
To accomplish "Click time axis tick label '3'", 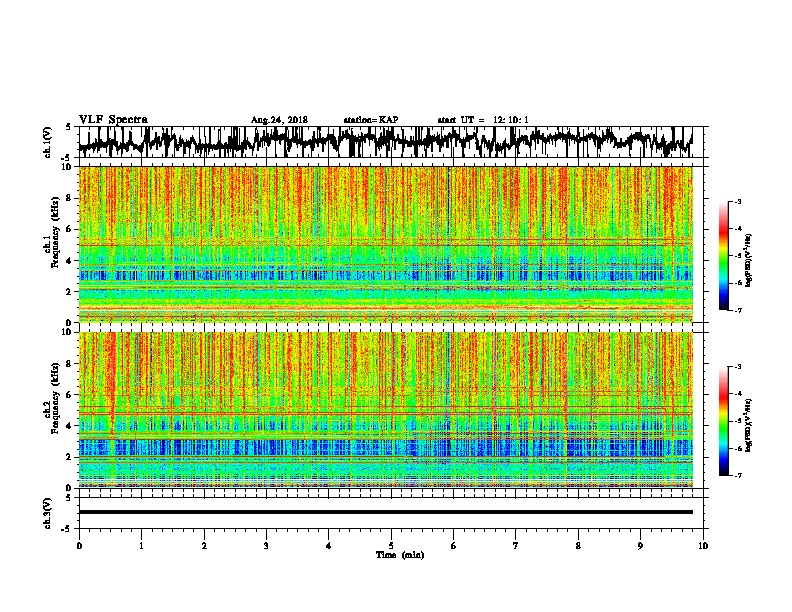I will tap(266, 545).
